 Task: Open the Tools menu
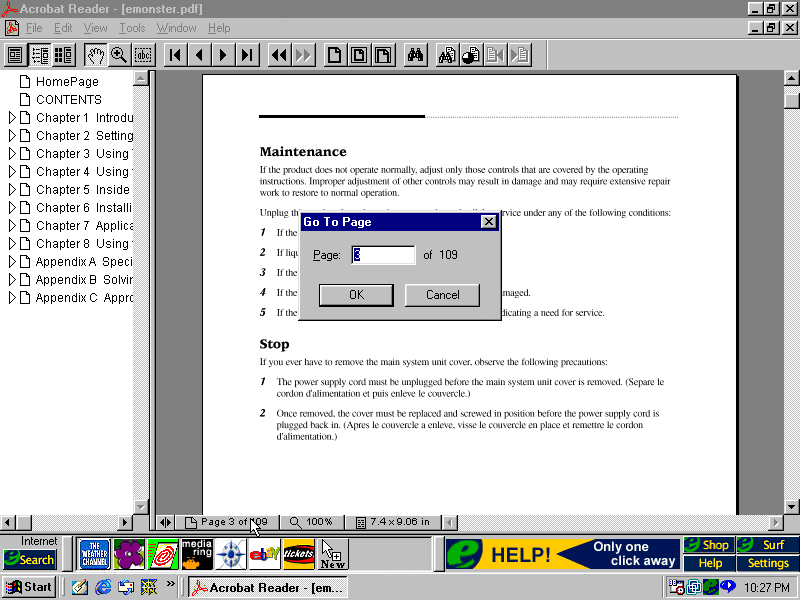point(132,28)
